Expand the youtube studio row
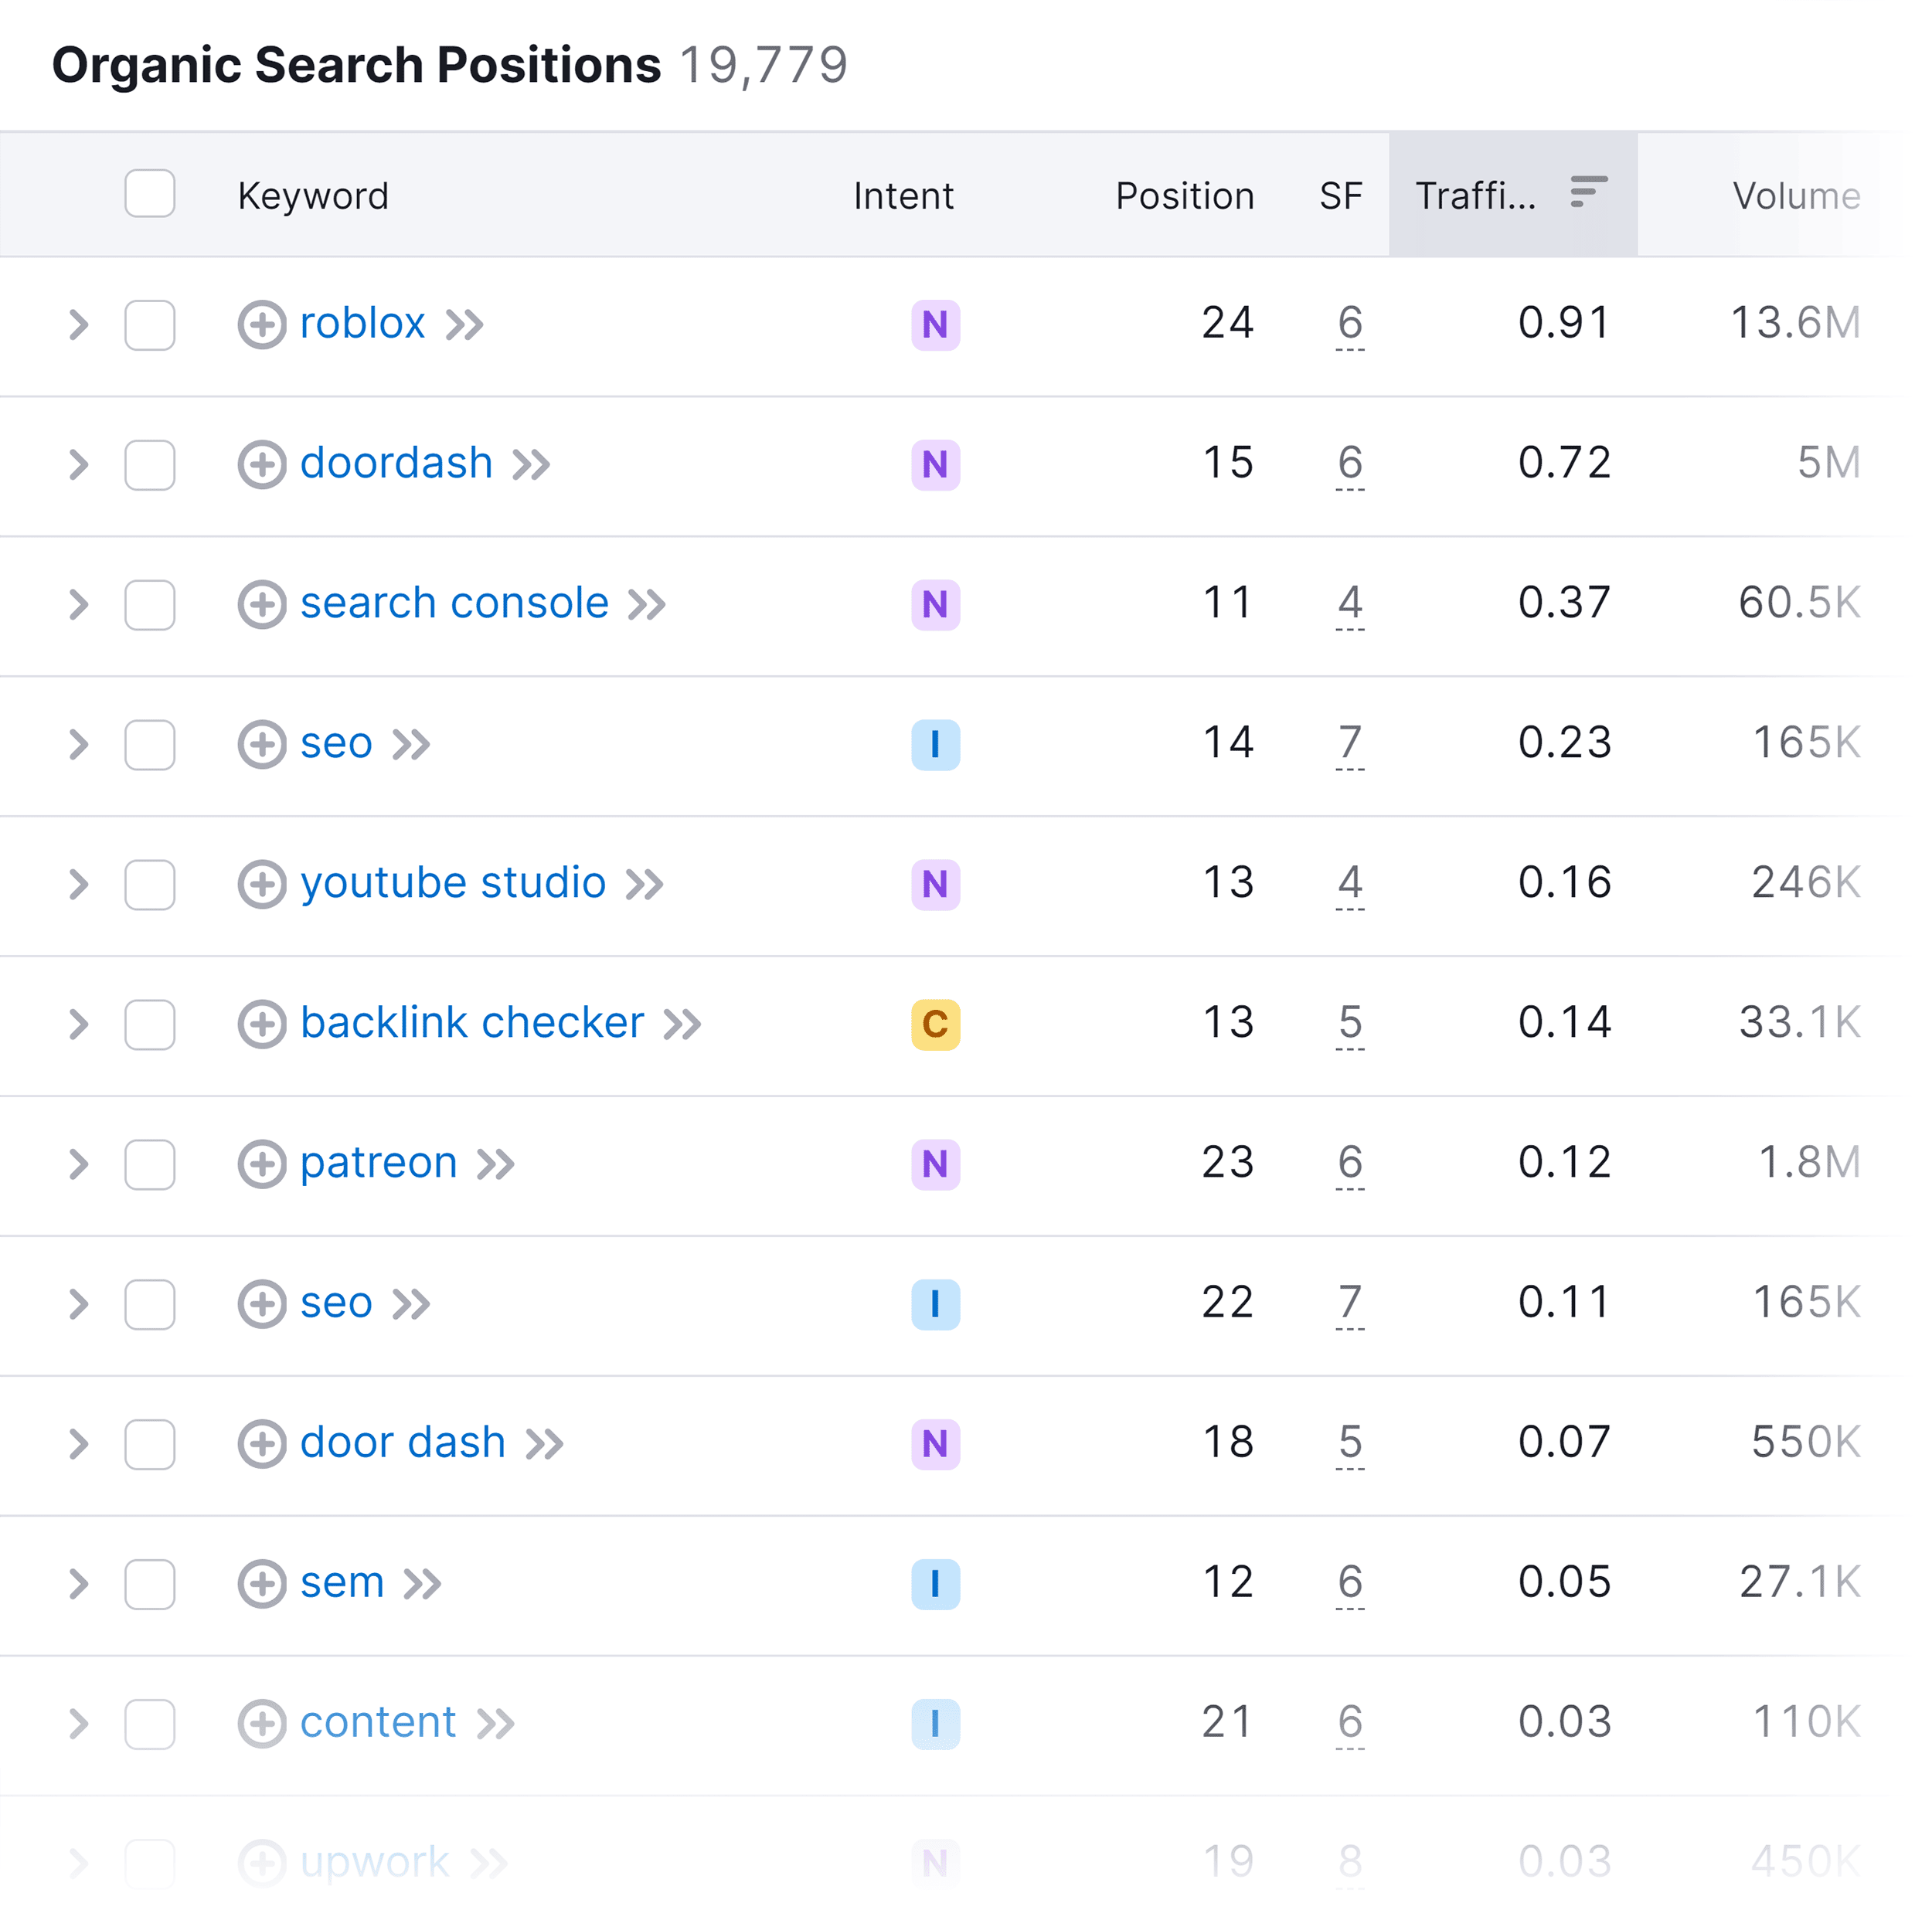The width and height of the screenshot is (1932, 1920). [x=77, y=884]
